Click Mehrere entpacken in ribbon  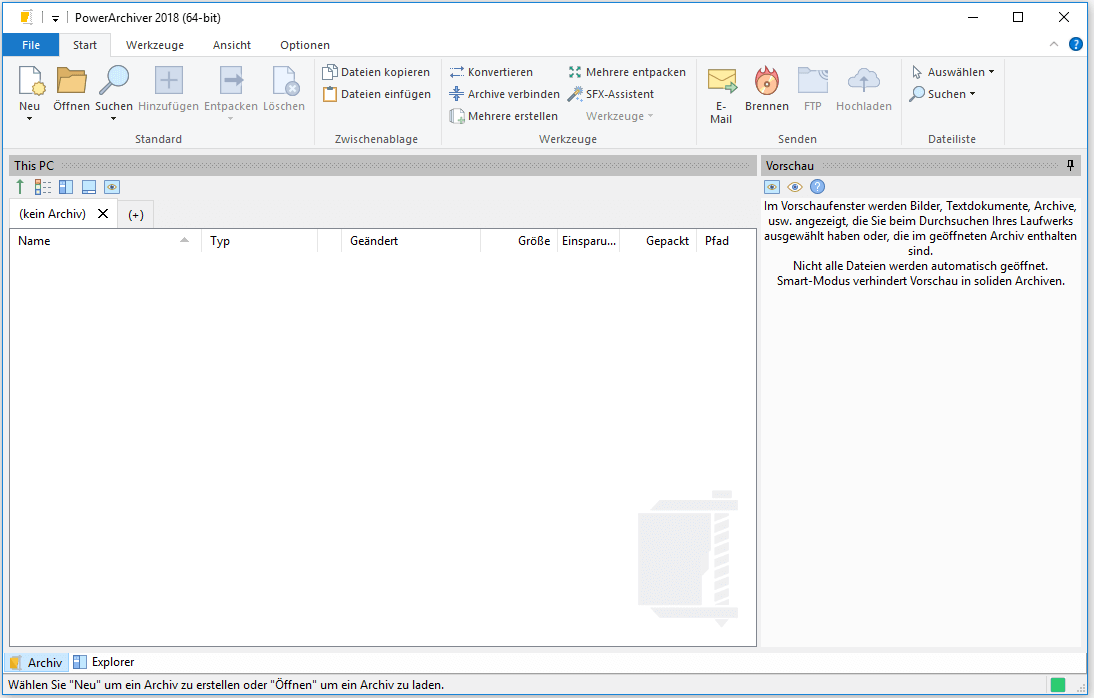coord(627,72)
